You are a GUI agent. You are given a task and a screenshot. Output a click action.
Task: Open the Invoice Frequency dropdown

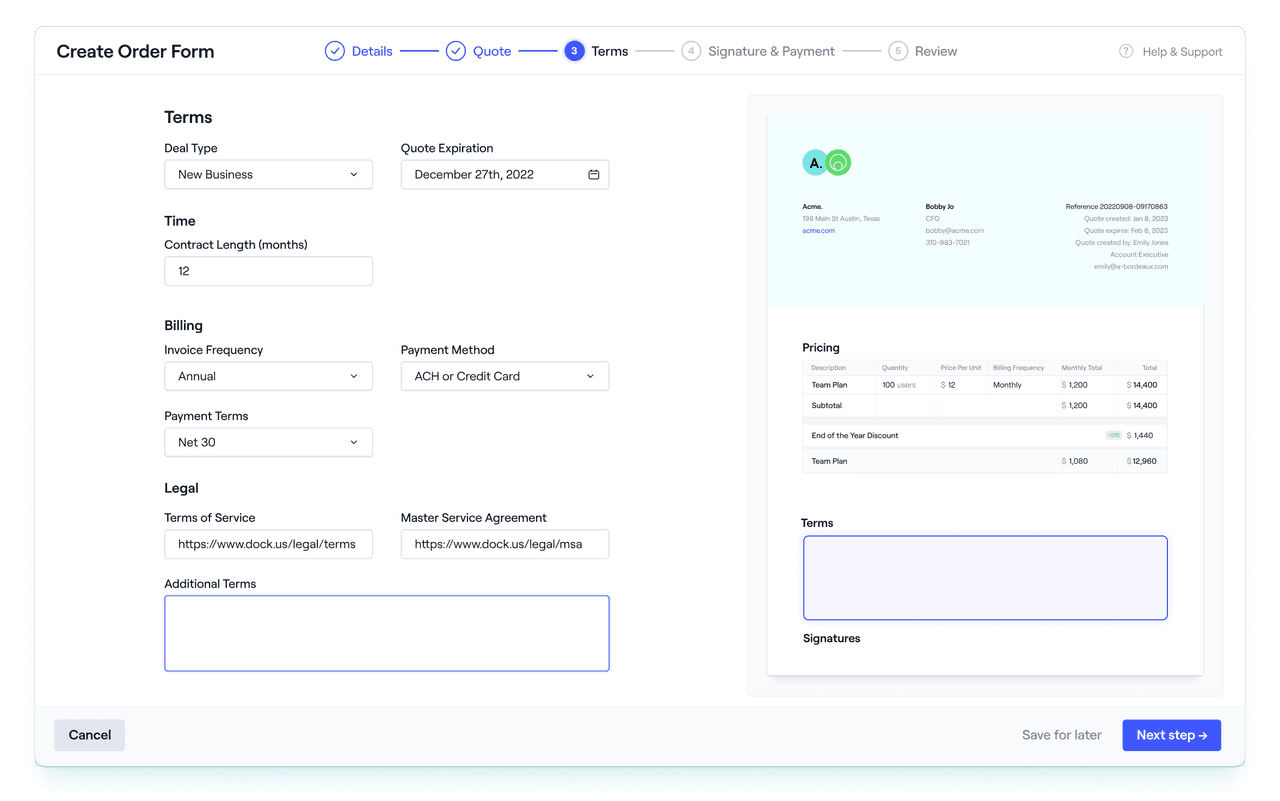(268, 376)
